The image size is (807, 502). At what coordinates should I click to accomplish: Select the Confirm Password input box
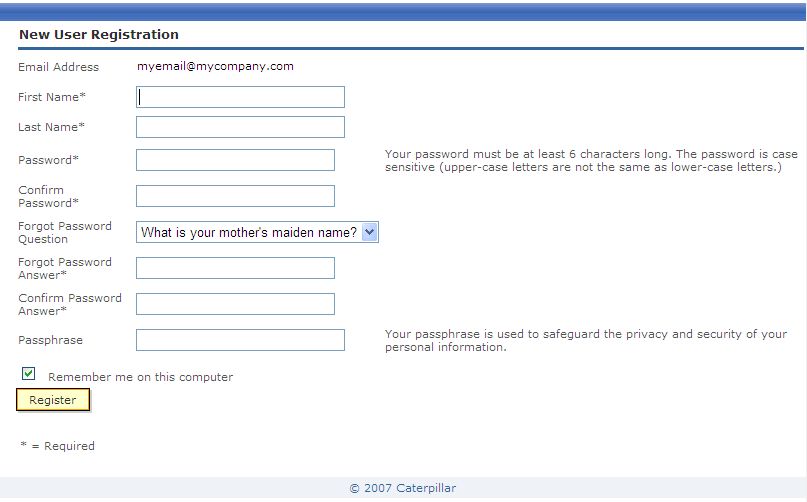[235, 196]
